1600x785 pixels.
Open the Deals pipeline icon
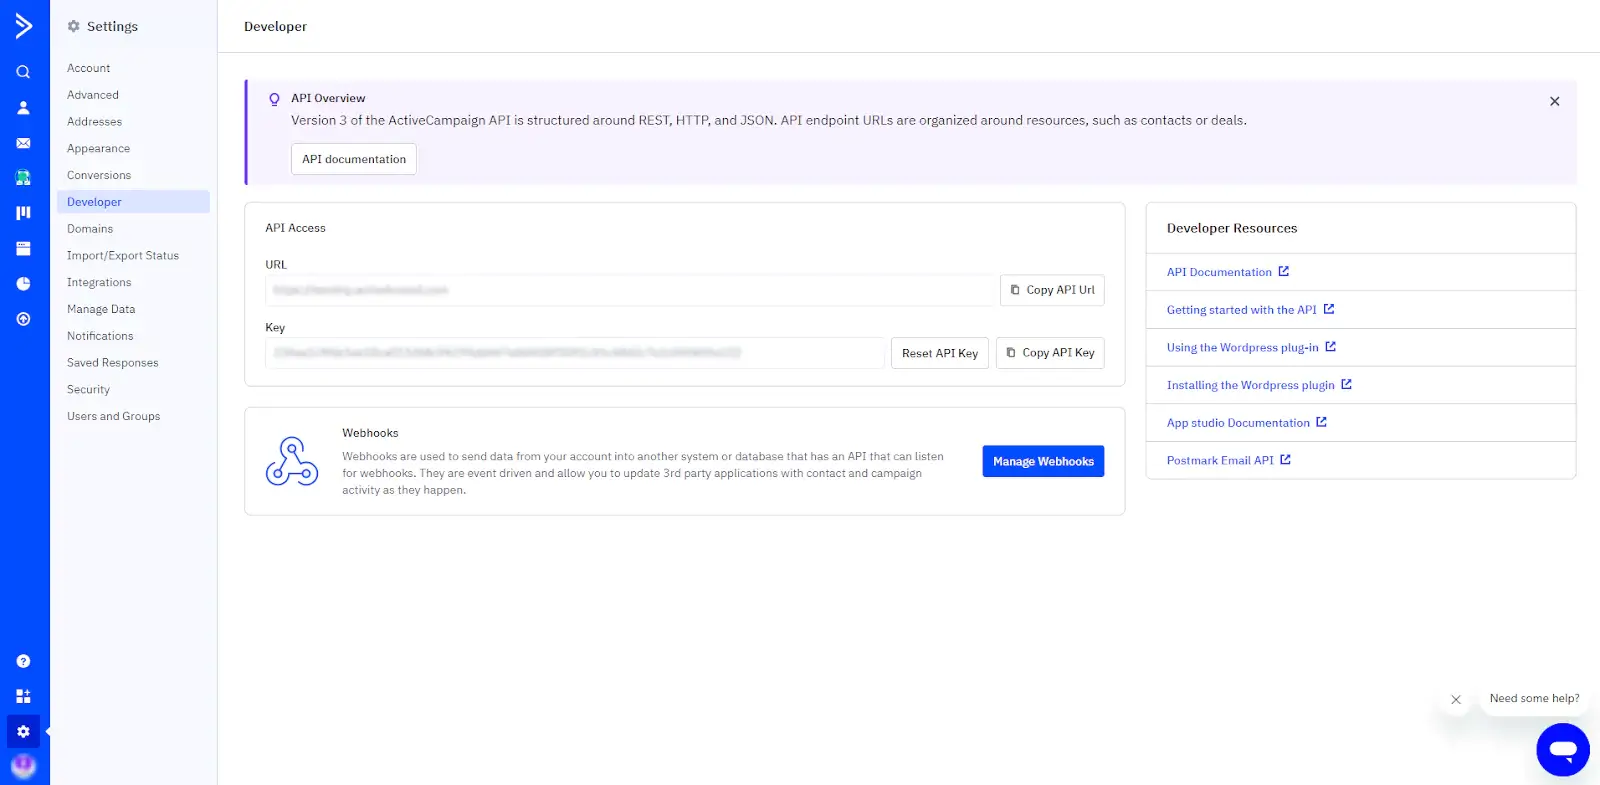(x=23, y=213)
